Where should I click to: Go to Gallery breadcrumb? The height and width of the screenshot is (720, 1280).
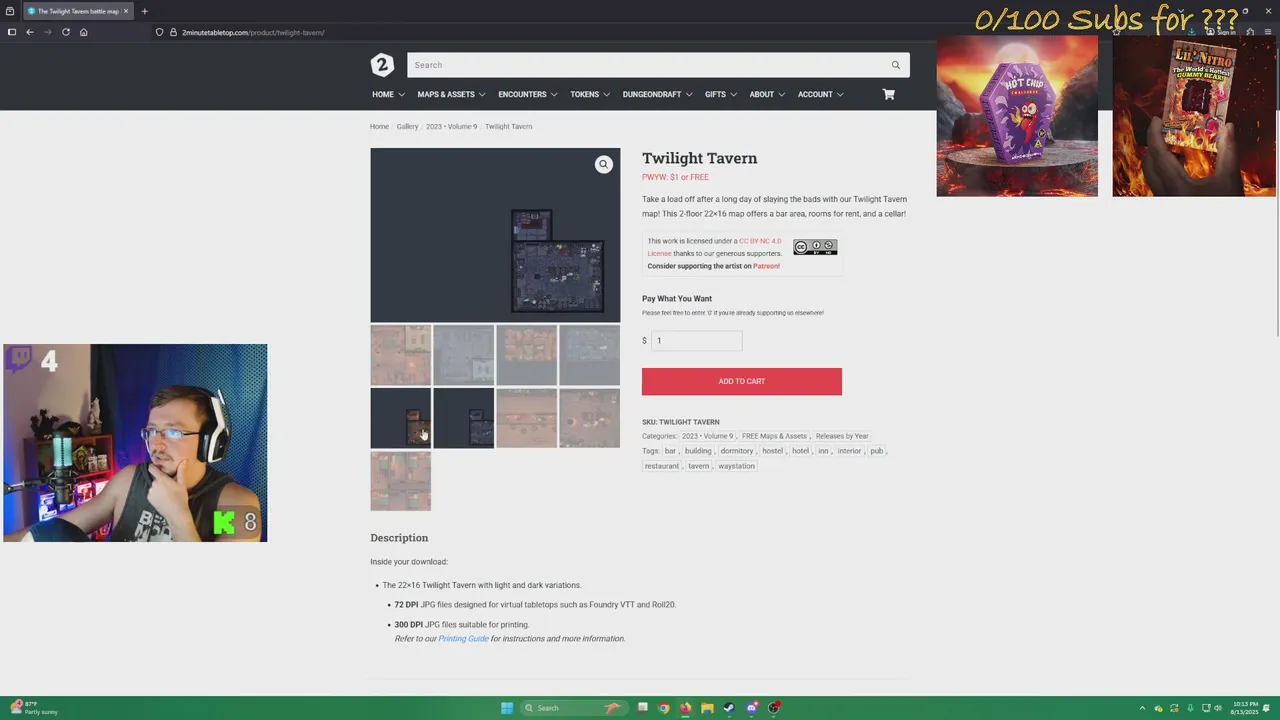coord(407,127)
